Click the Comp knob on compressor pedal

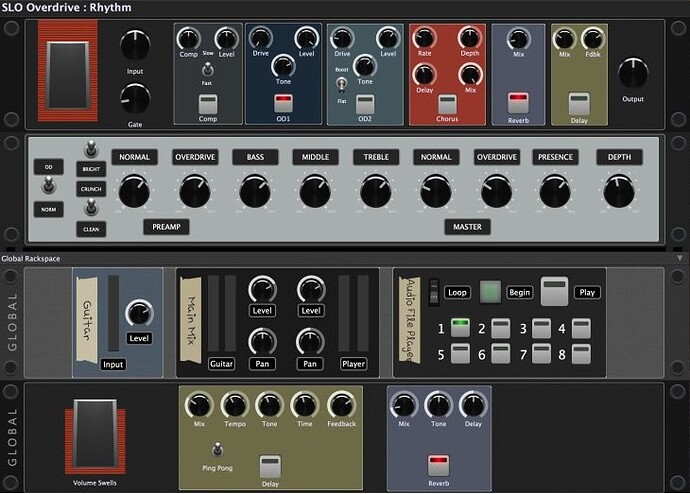click(189, 38)
